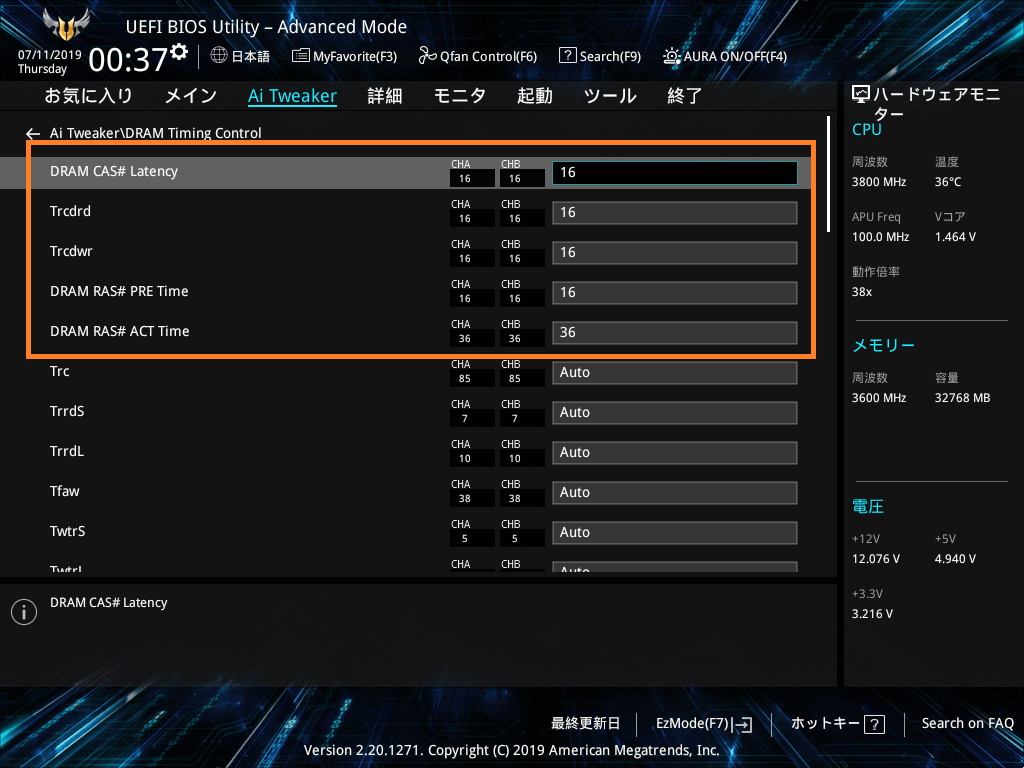The image size is (1024, 768).
Task: Launch Qfan Control(F6)
Action: (x=488, y=56)
